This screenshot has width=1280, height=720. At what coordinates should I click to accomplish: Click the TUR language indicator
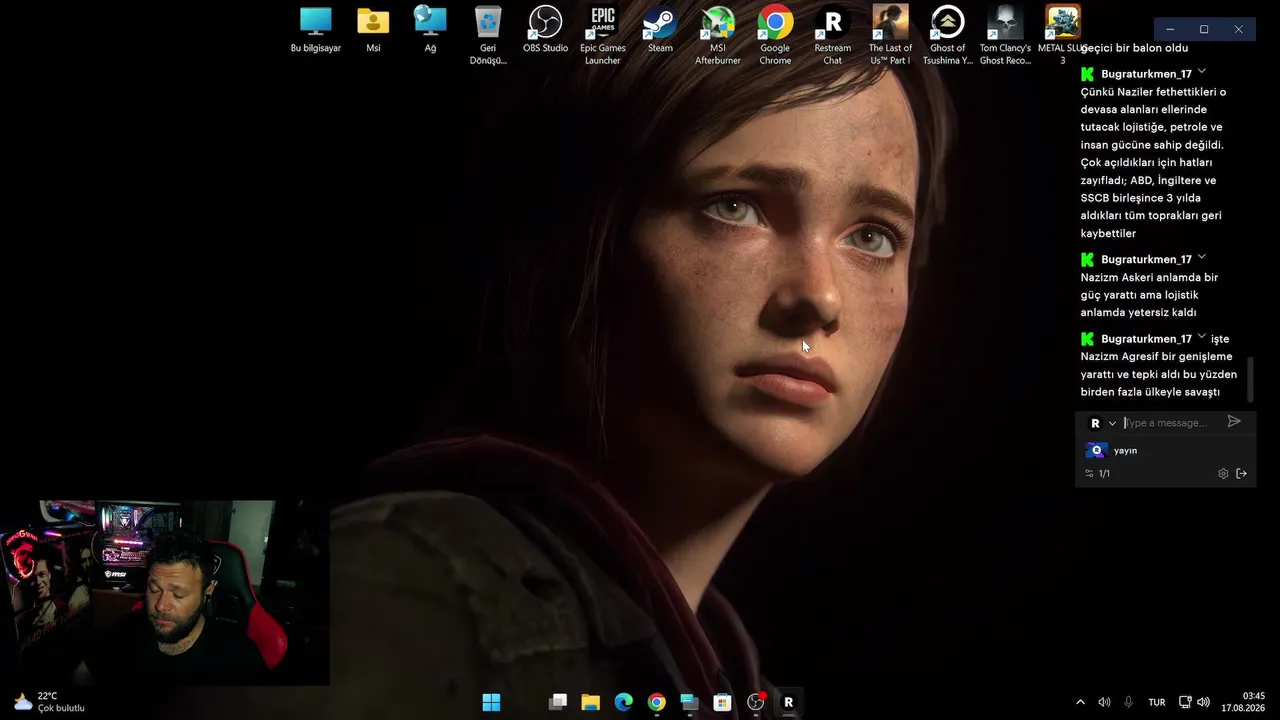[1157, 703]
